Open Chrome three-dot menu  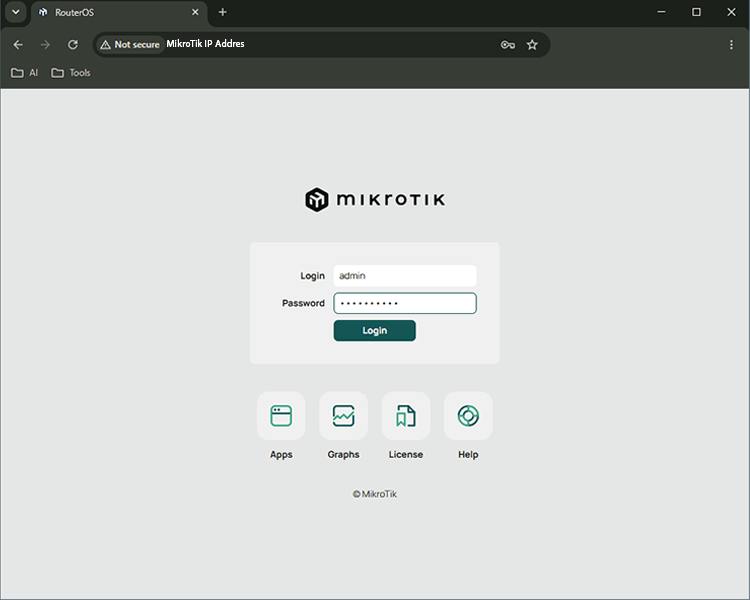(x=731, y=44)
